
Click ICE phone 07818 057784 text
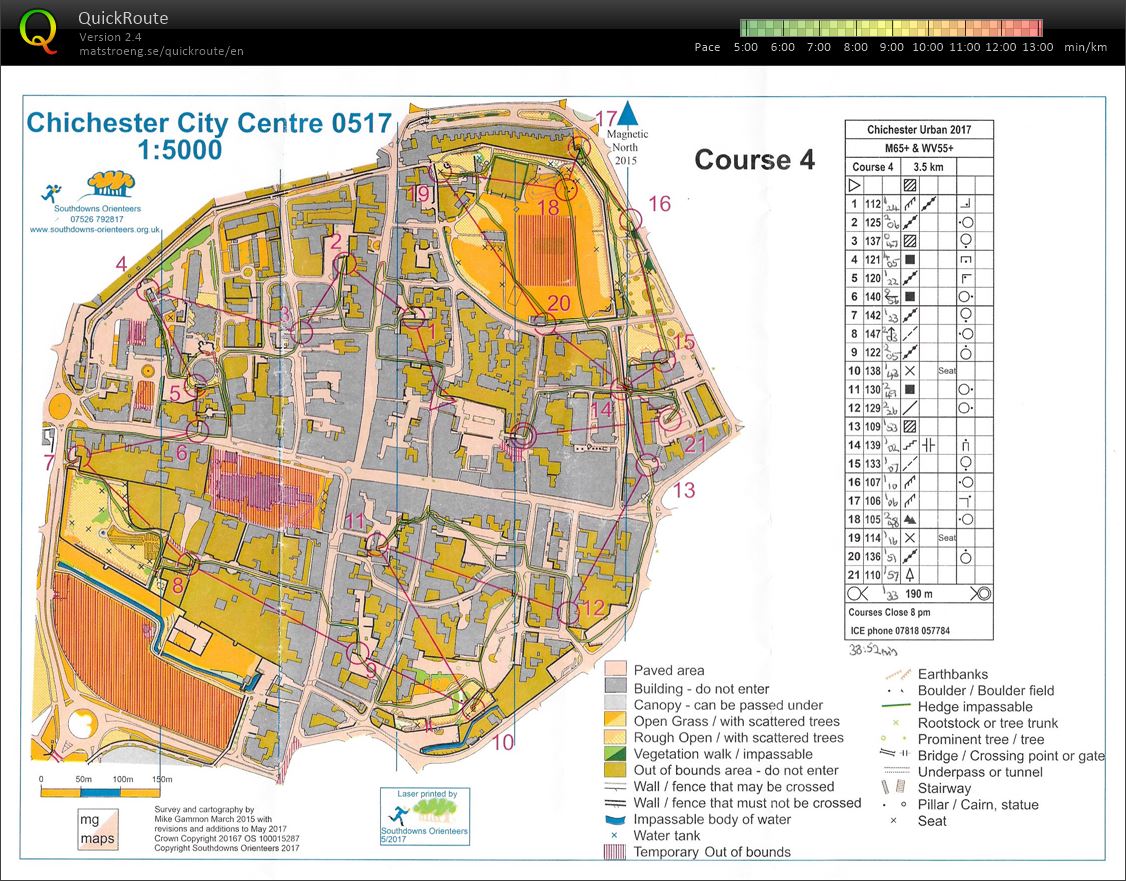coord(900,631)
